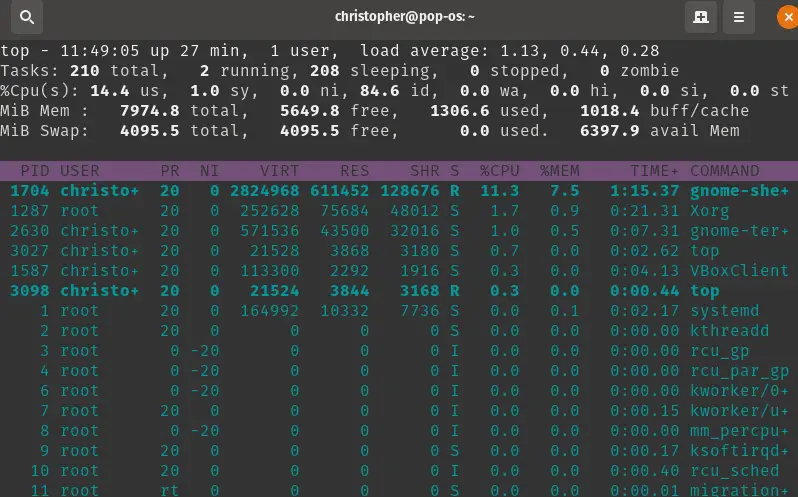Open the hamburger menu in header bar
Screen dimensions: 798x497
tap(739, 17)
